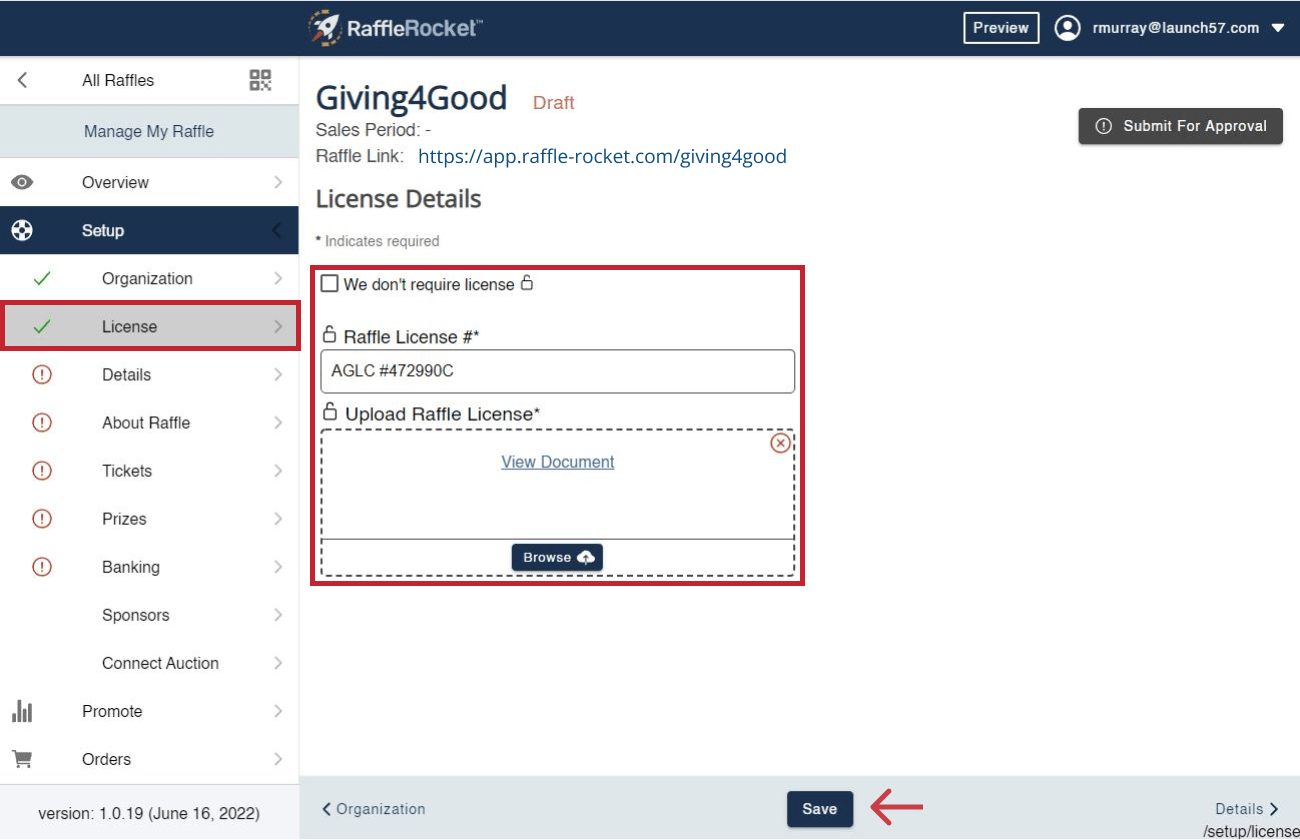This screenshot has height=840, width=1300.
Task: Click the bar chart icon beside Promote
Action: click(x=22, y=711)
